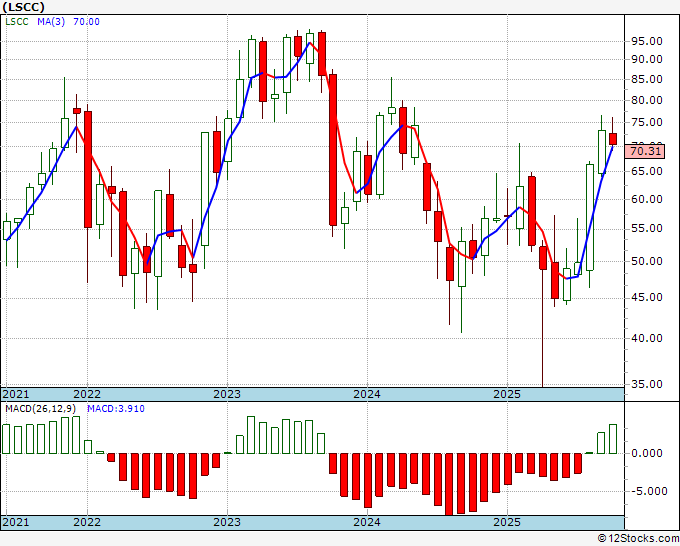Click the 95.00 price axis label
Screen dimensions: 680x546
click(x=647, y=41)
